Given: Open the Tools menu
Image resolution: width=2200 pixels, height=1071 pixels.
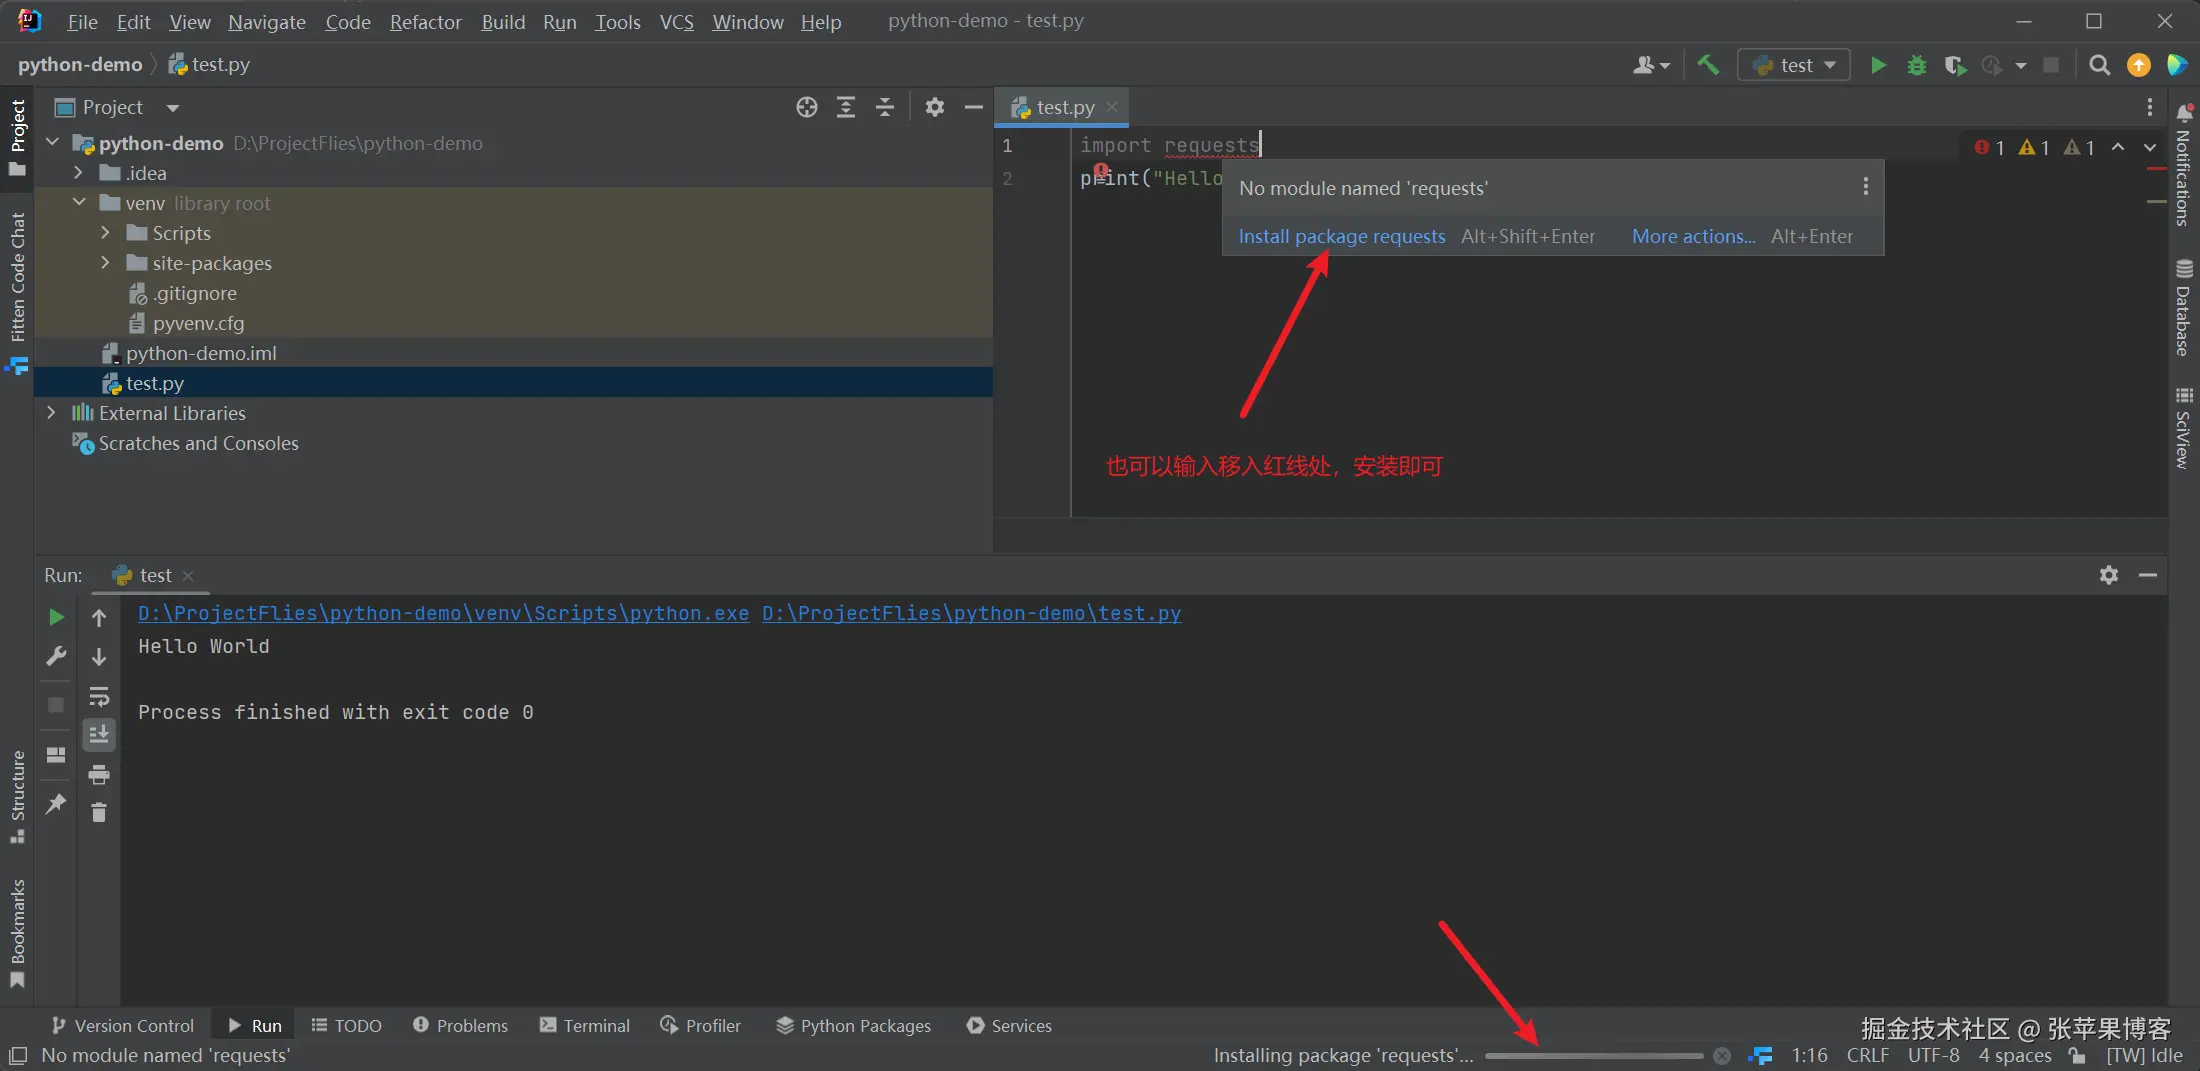Looking at the screenshot, I should pos(617,22).
